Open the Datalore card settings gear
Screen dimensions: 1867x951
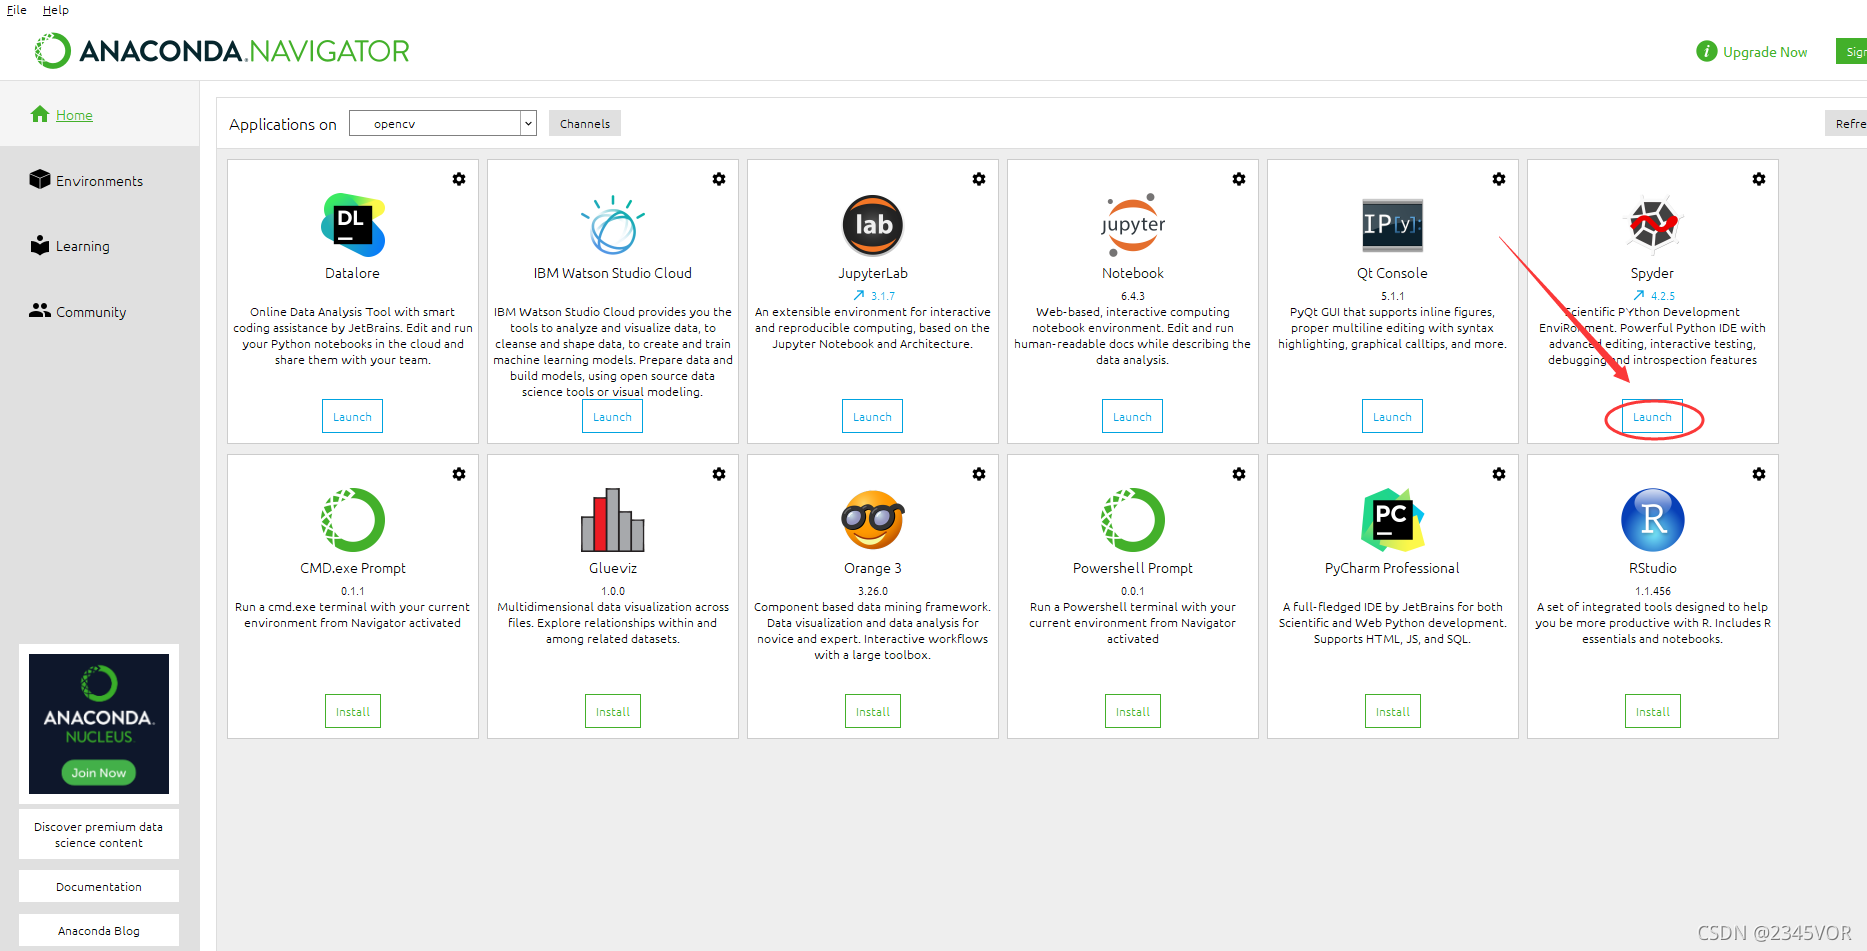[459, 179]
